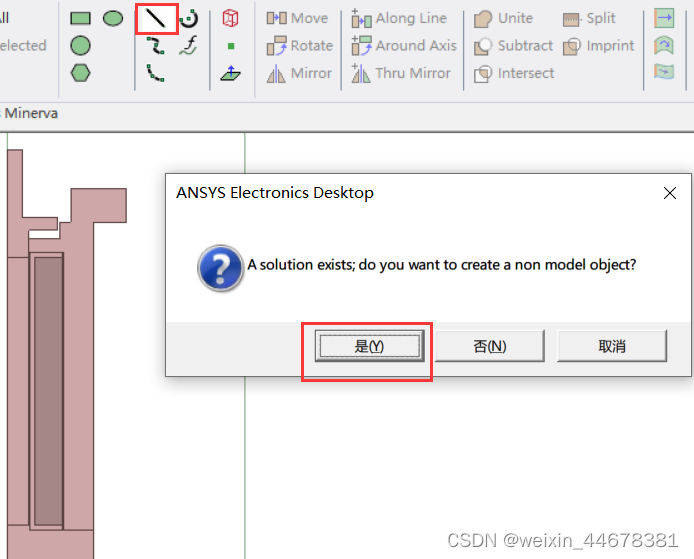The width and height of the screenshot is (694, 559).
Task: Select the Draw Line tool
Action: click(156, 18)
